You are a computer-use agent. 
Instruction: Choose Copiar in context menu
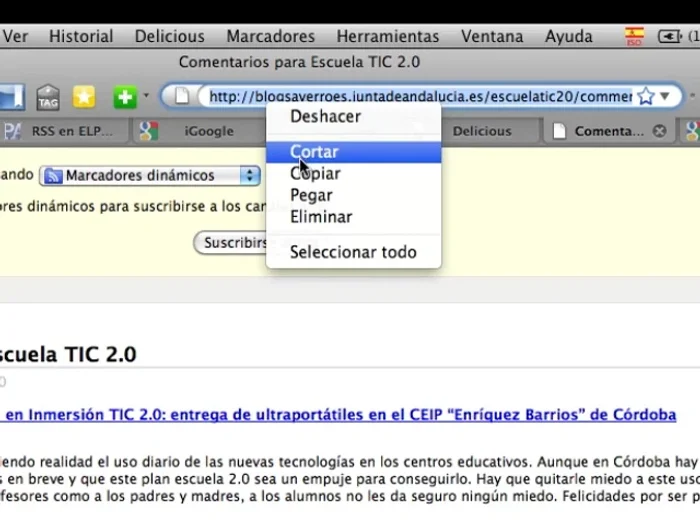[354, 173]
